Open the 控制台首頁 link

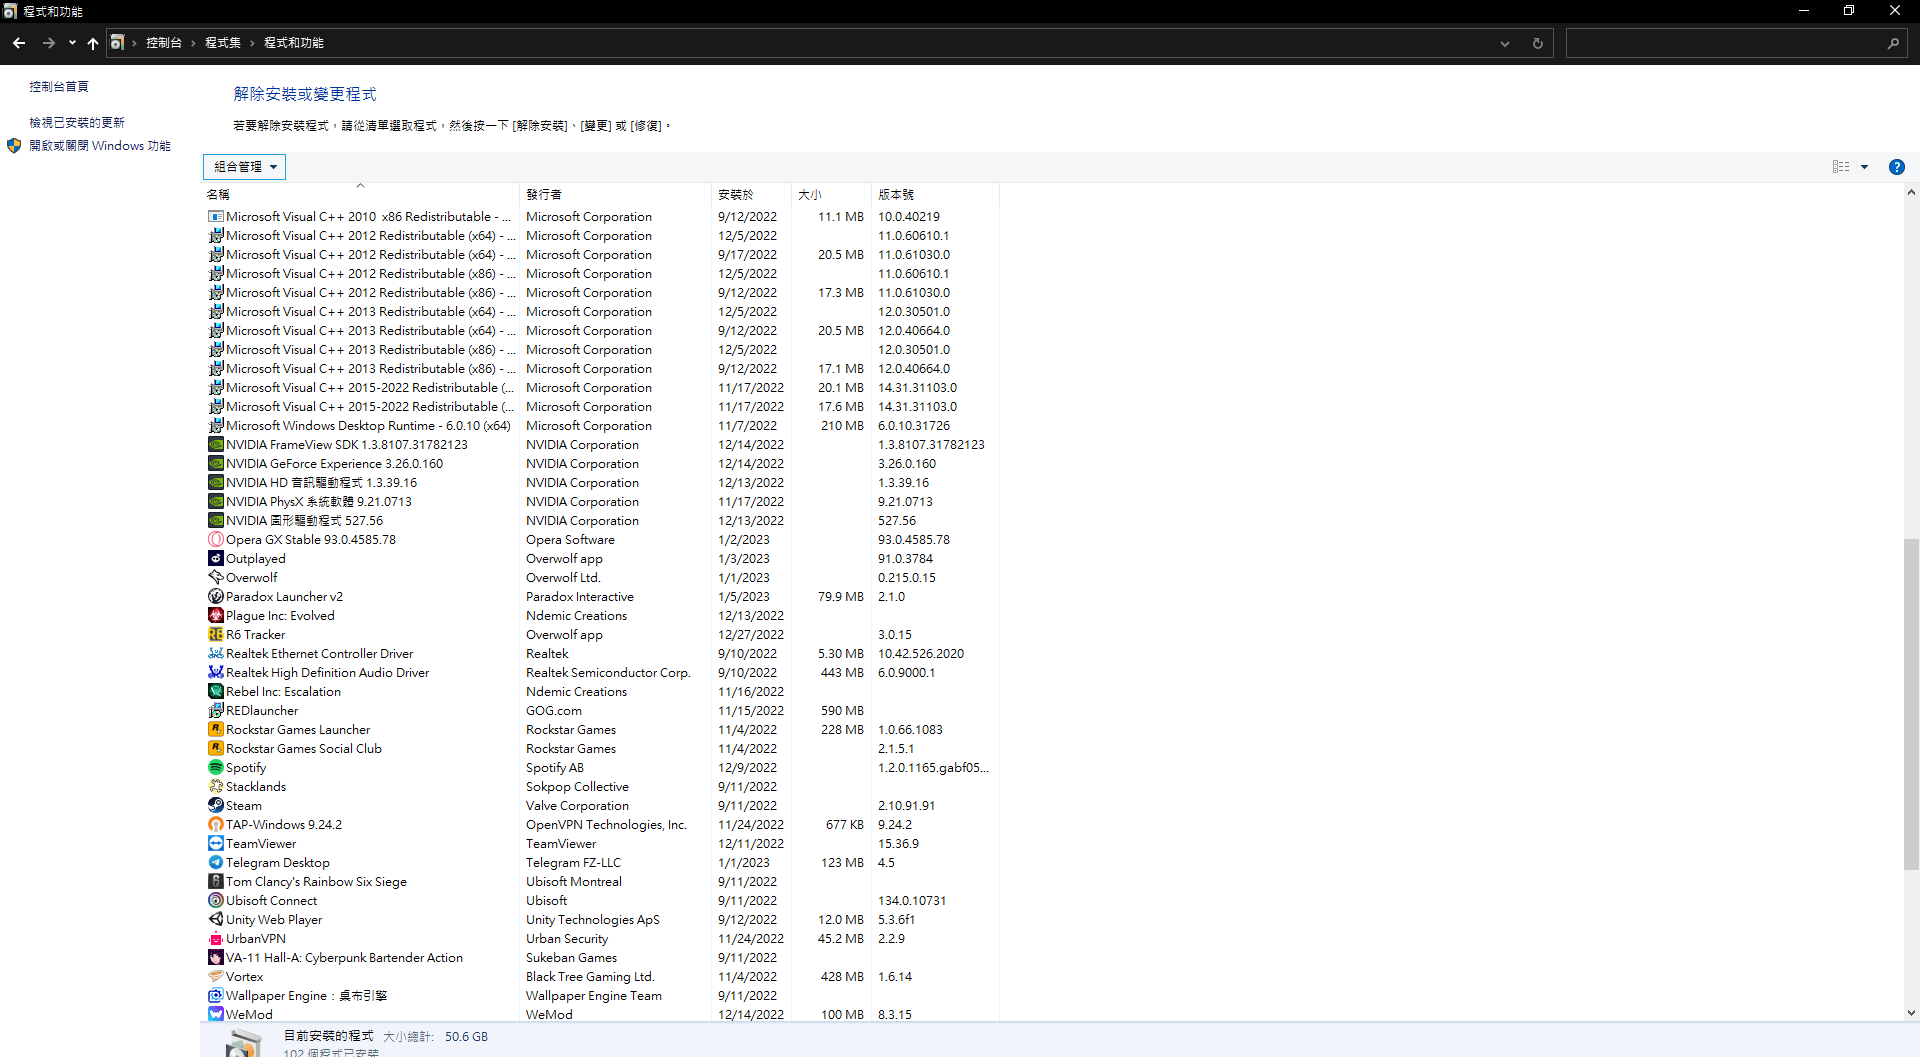point(59,87)
